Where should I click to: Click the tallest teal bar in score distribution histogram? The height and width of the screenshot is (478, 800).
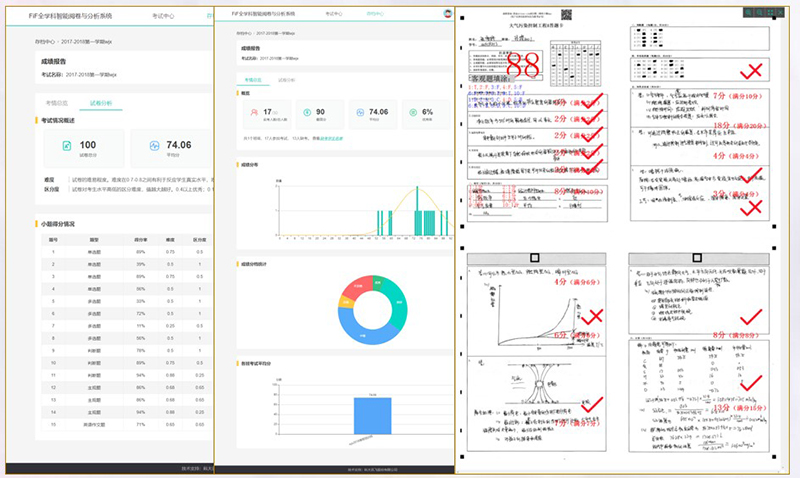tap(417, 211)
